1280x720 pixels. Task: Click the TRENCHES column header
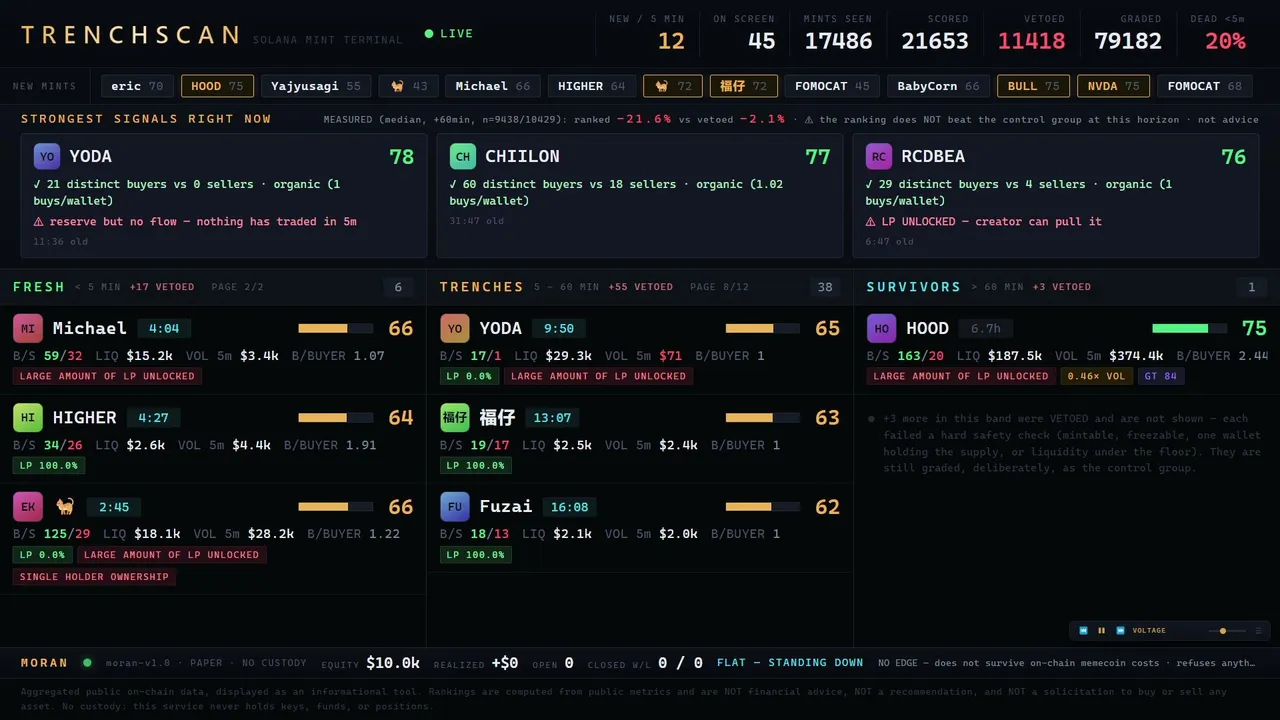(482, 287)
